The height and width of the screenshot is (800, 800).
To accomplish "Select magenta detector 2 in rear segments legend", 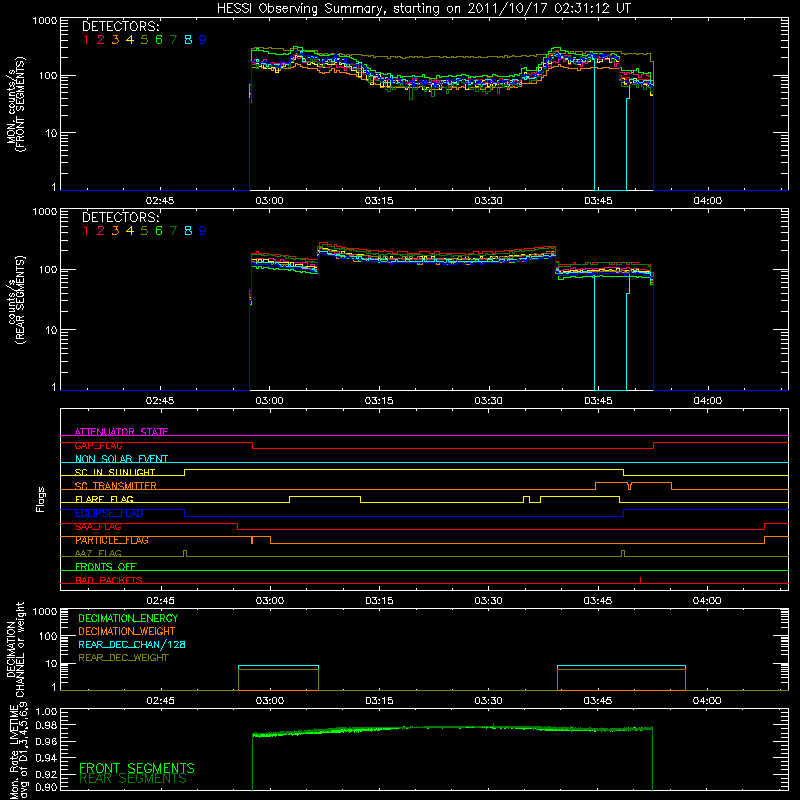I will coord(101,231).
